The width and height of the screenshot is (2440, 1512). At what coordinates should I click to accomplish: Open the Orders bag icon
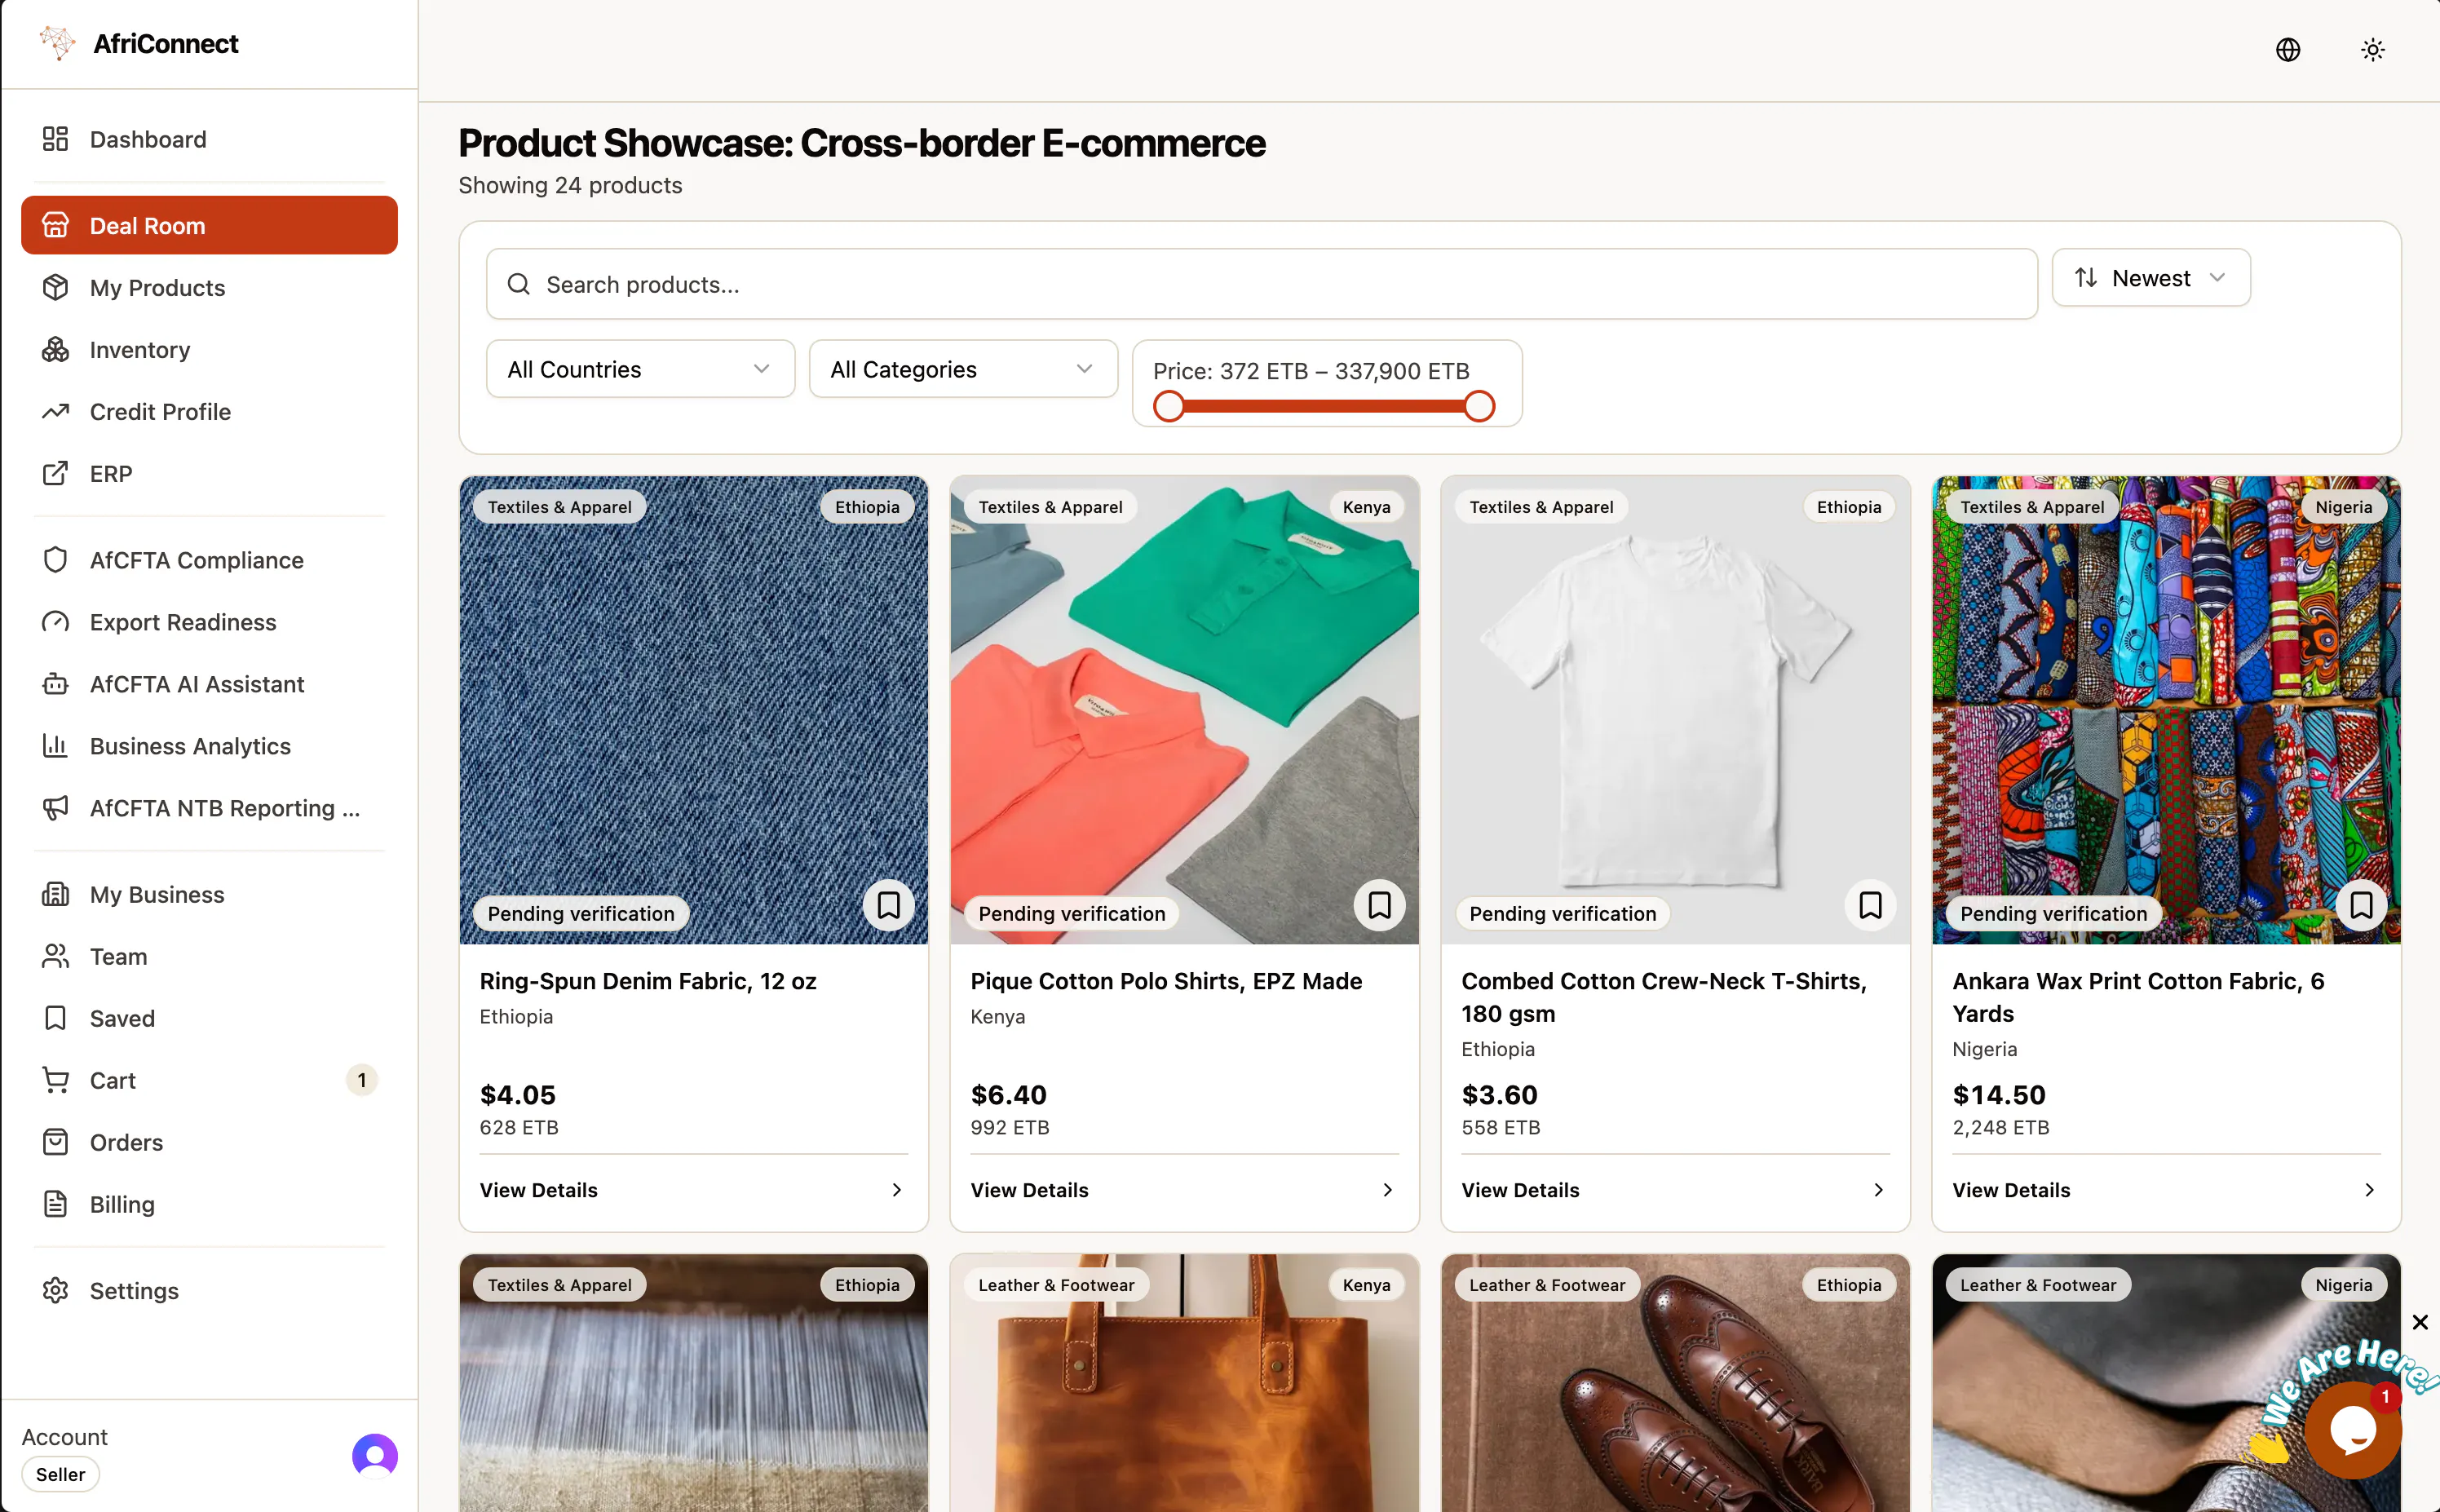(55, 1142)
